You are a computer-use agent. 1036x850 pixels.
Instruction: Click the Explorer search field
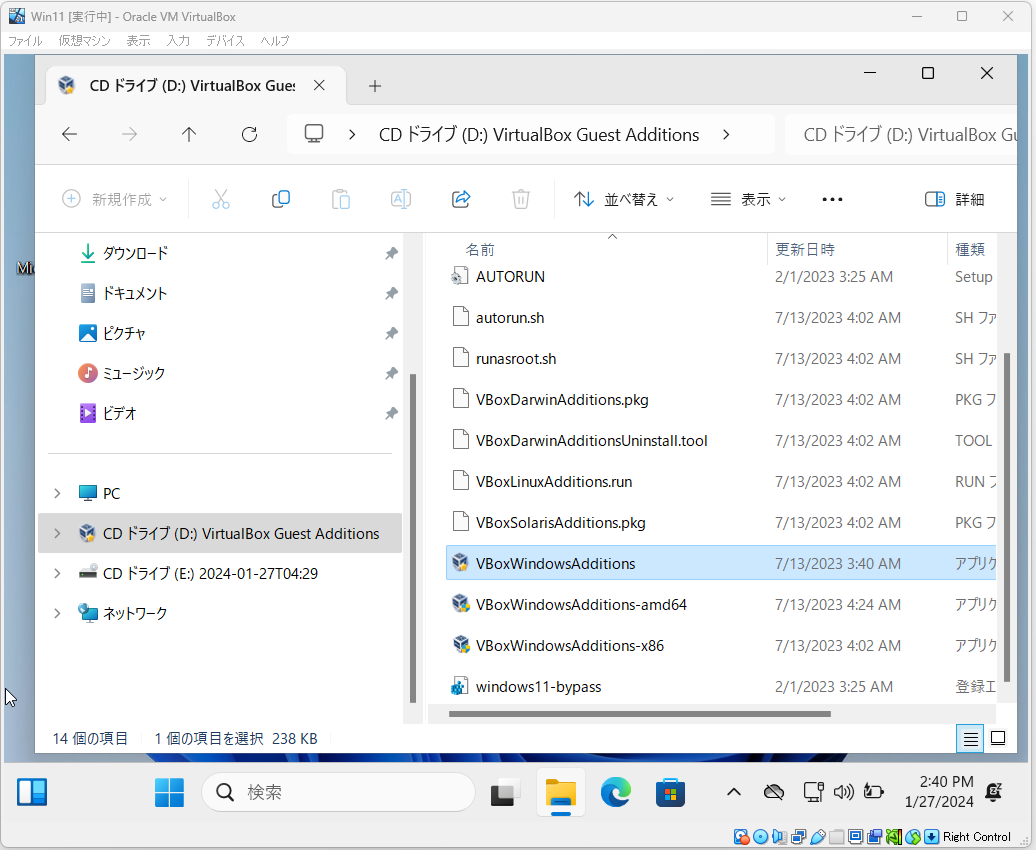(x=901, y=135)
